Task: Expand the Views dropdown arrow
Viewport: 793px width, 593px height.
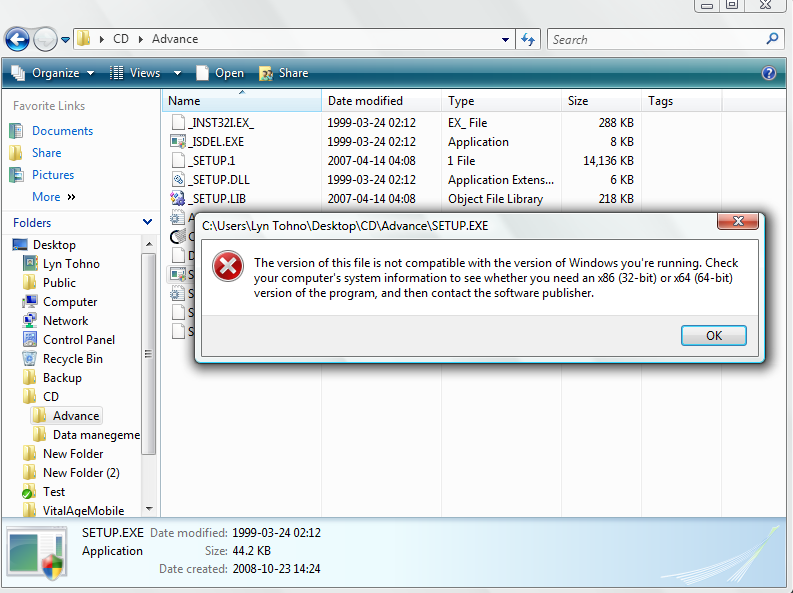Action: [177, 73]
